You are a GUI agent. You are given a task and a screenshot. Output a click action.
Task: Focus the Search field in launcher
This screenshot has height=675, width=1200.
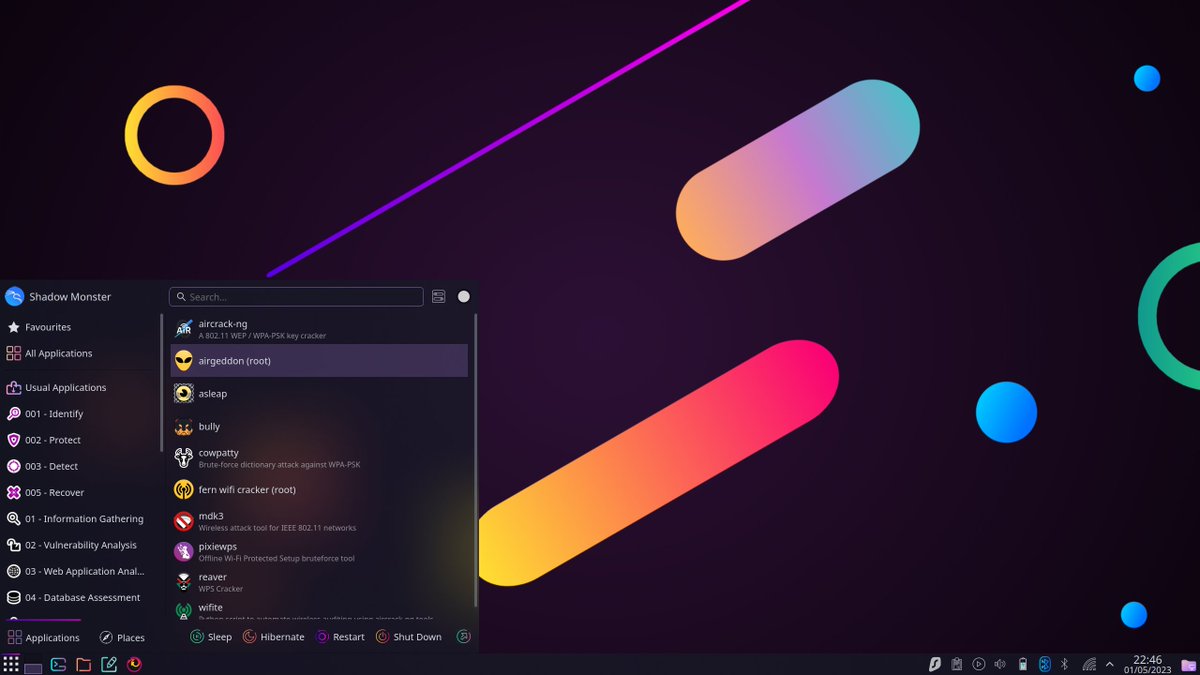[x=296, y=297]
